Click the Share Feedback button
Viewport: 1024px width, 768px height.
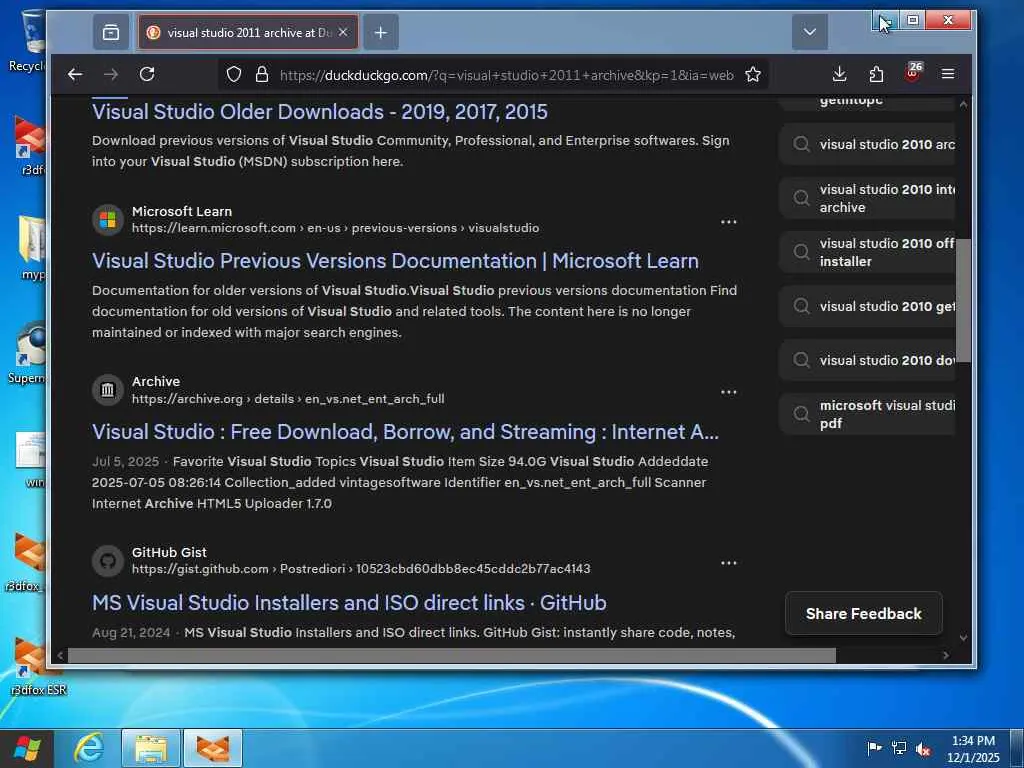pos(863,614)
